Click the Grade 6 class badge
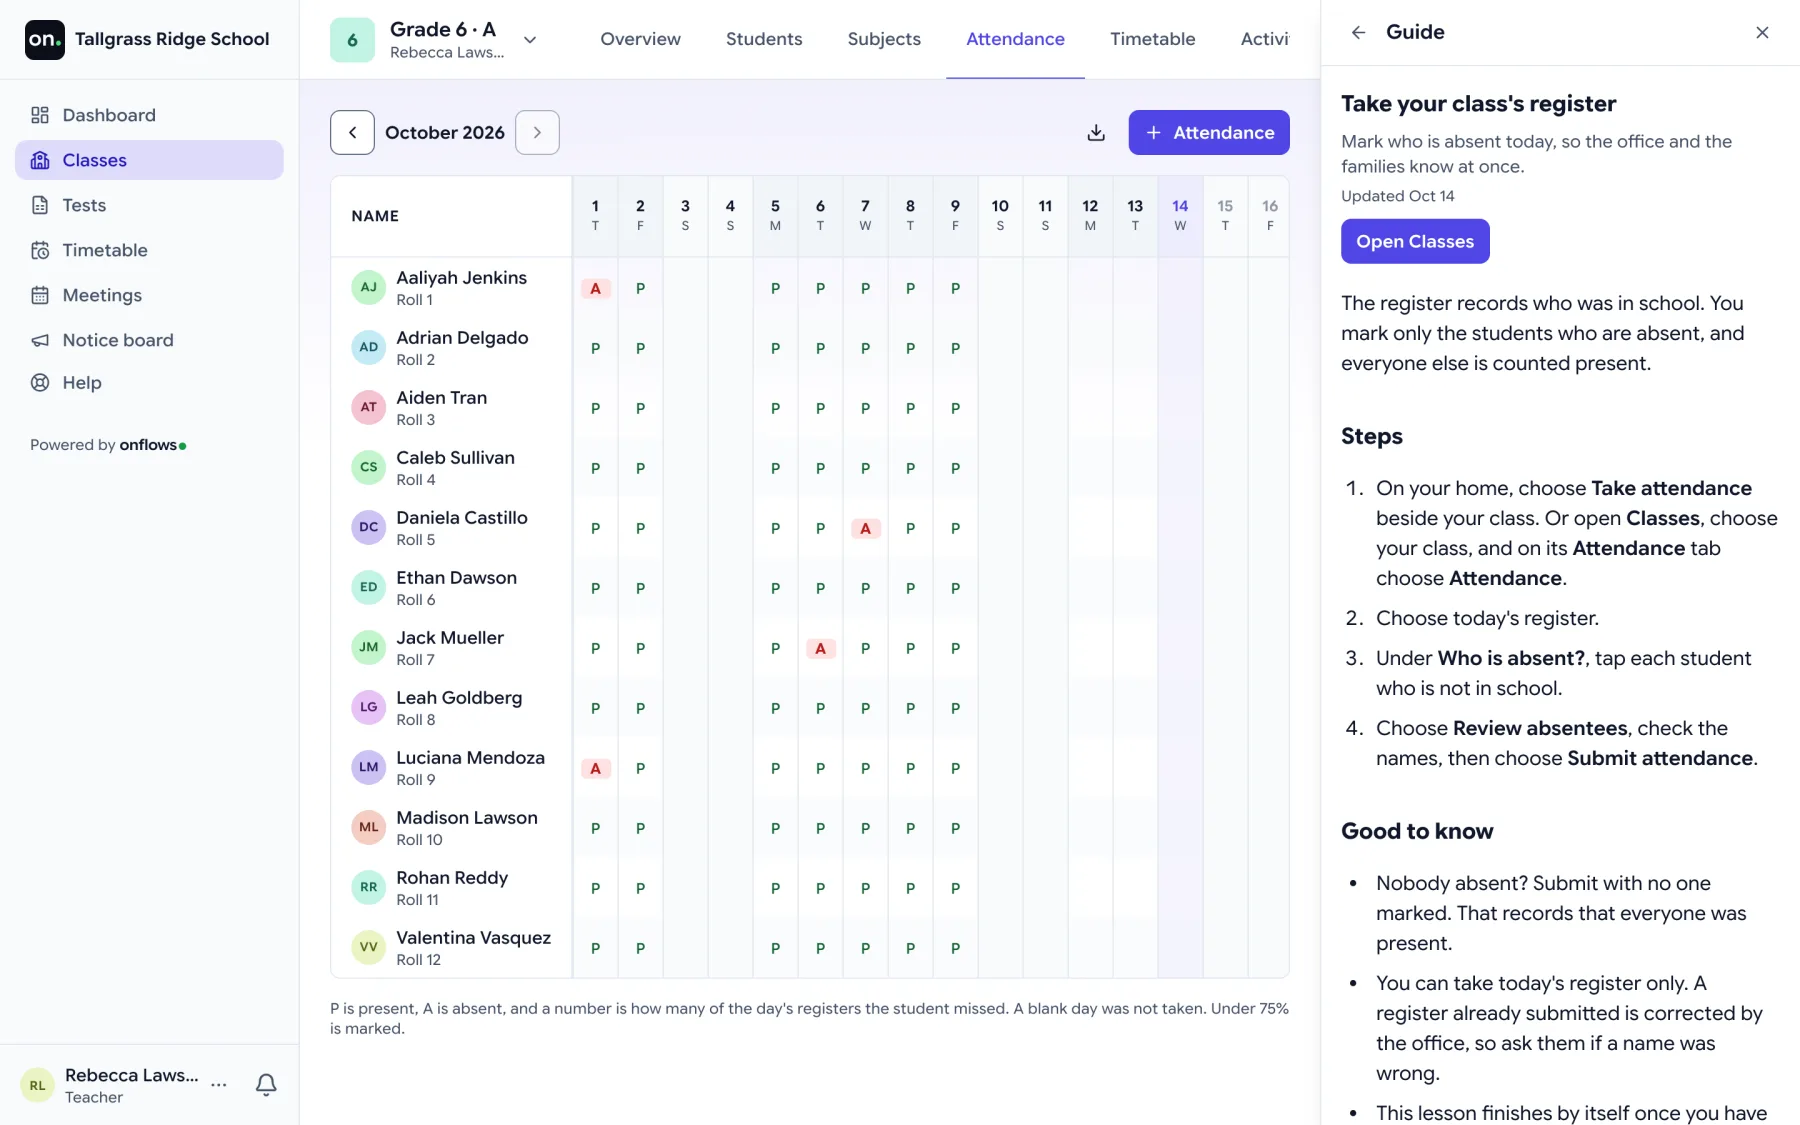Screen dimensions: 1800x1125 (352, 40)
